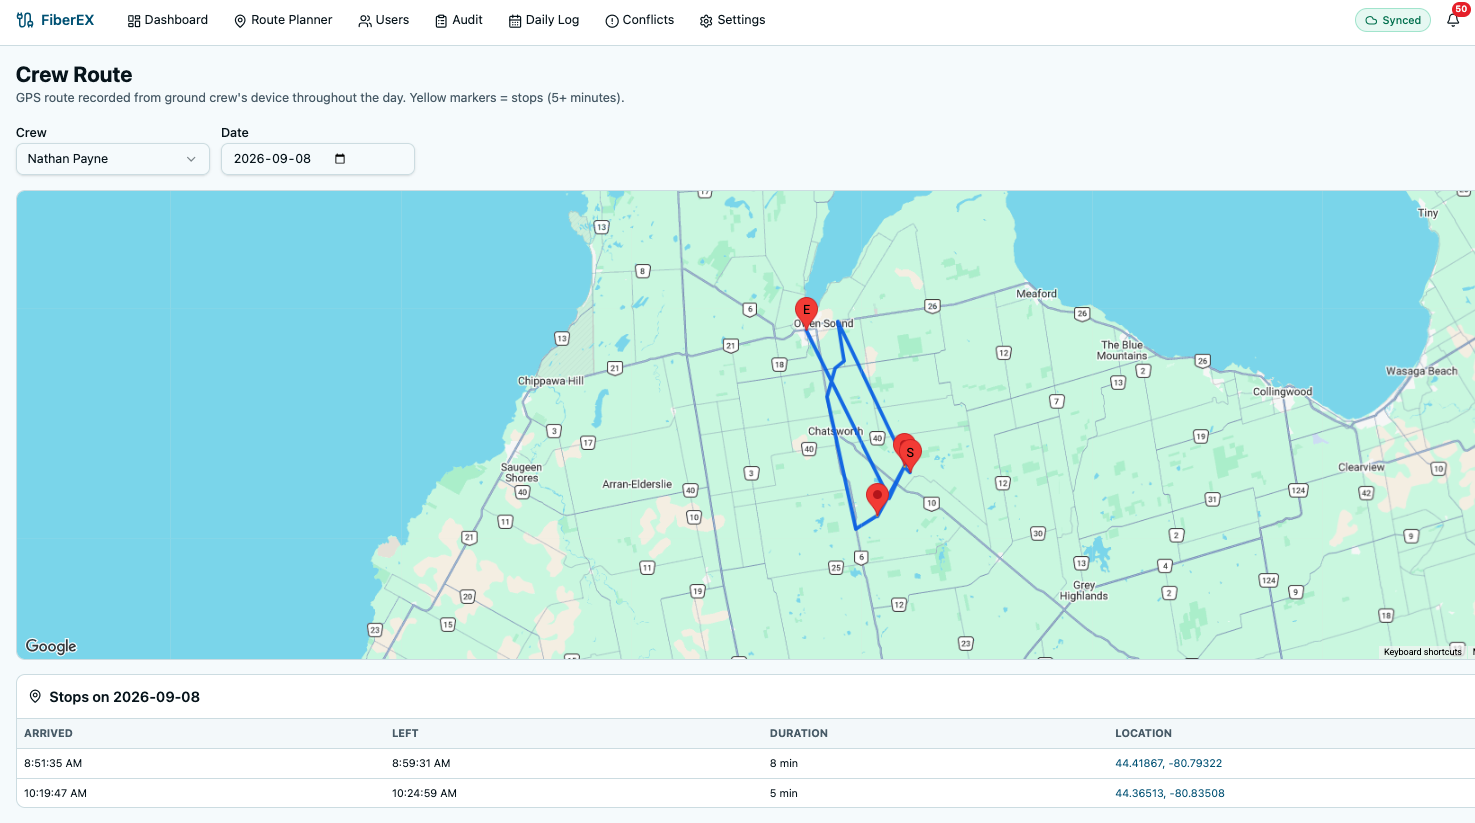This screenshot has height=823, width=1475.
Task: Click the Wasaga Beach map label
Action: click(1421, 371)
